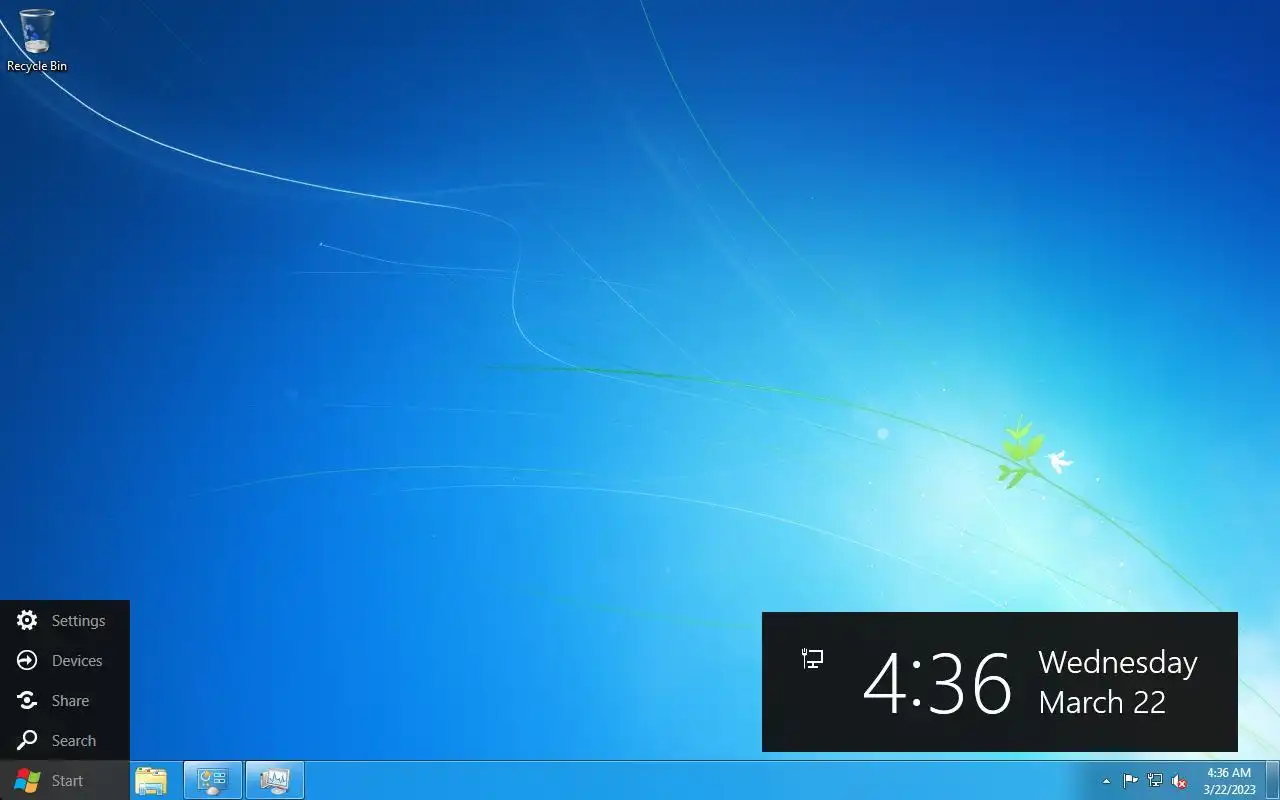Open Settings in the charms menu
The image size is (1280, 800).
(x=65, y=620)
